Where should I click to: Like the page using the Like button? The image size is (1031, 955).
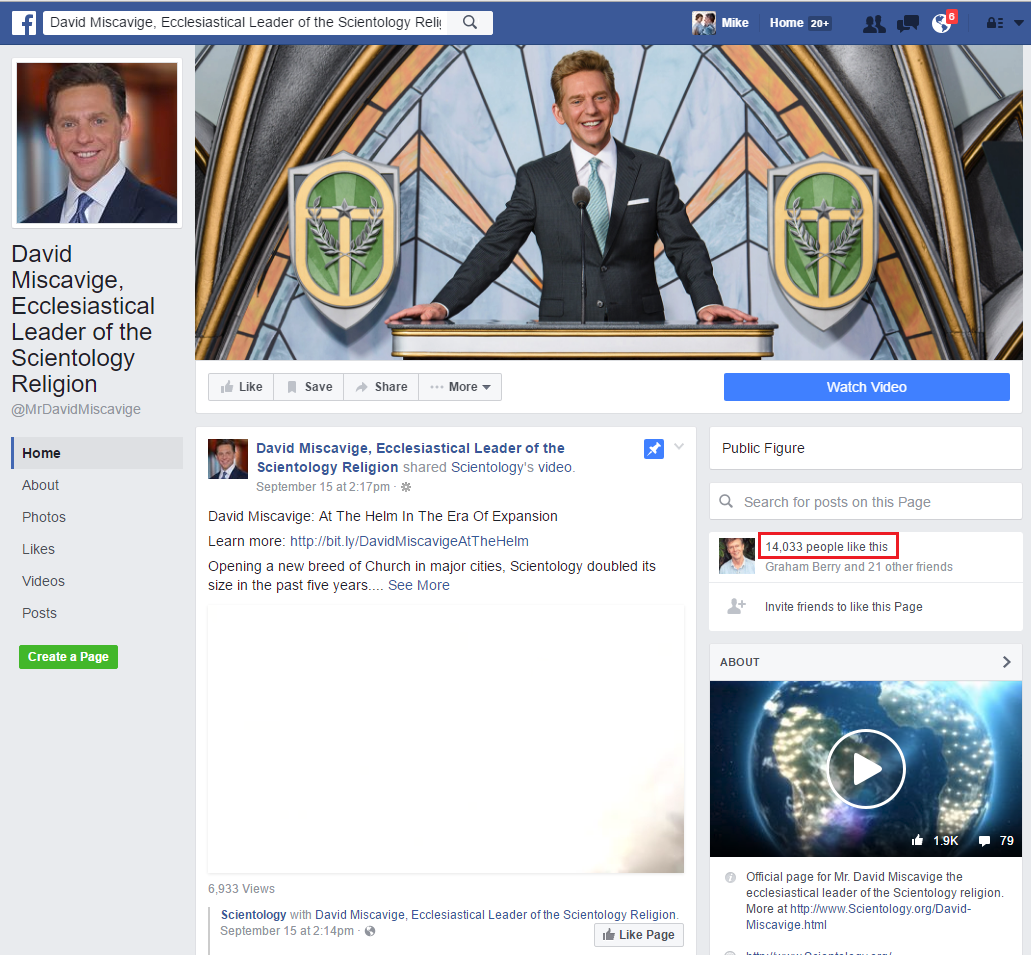241,387
